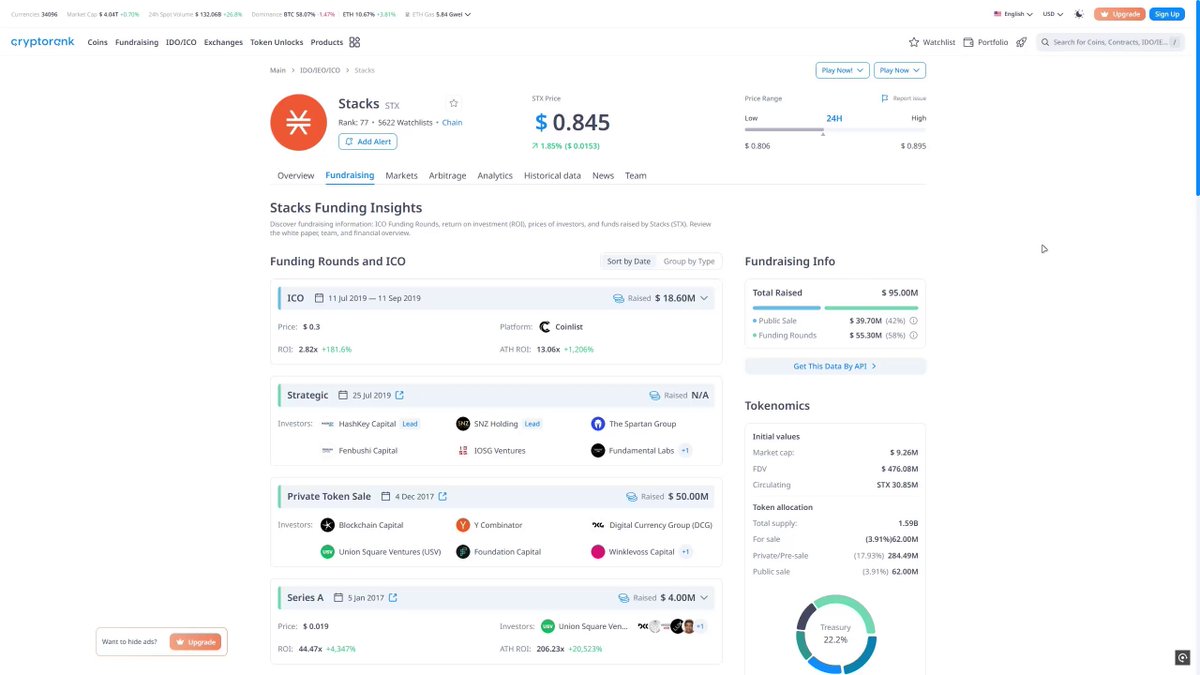Open Private Token Sale external link icon
This screenshot has height=675, width=1200.
[x=443, y=496]
